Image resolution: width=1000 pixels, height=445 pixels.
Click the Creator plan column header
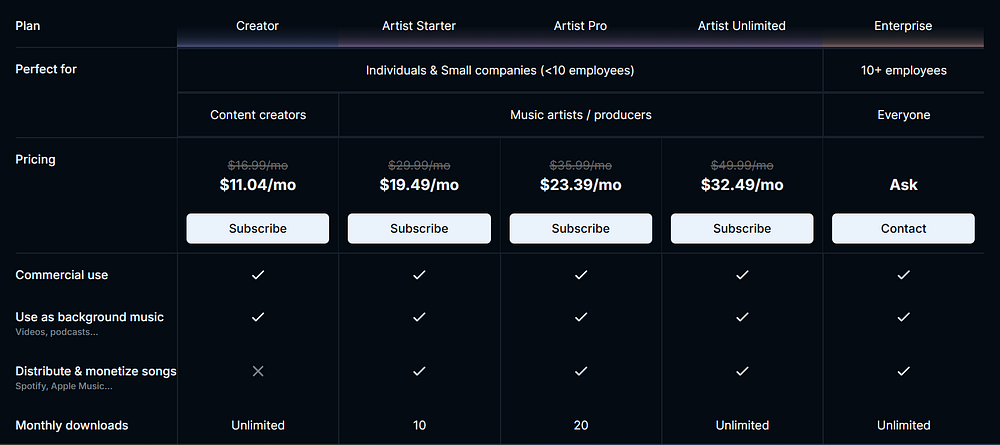(x=258, y=26)
